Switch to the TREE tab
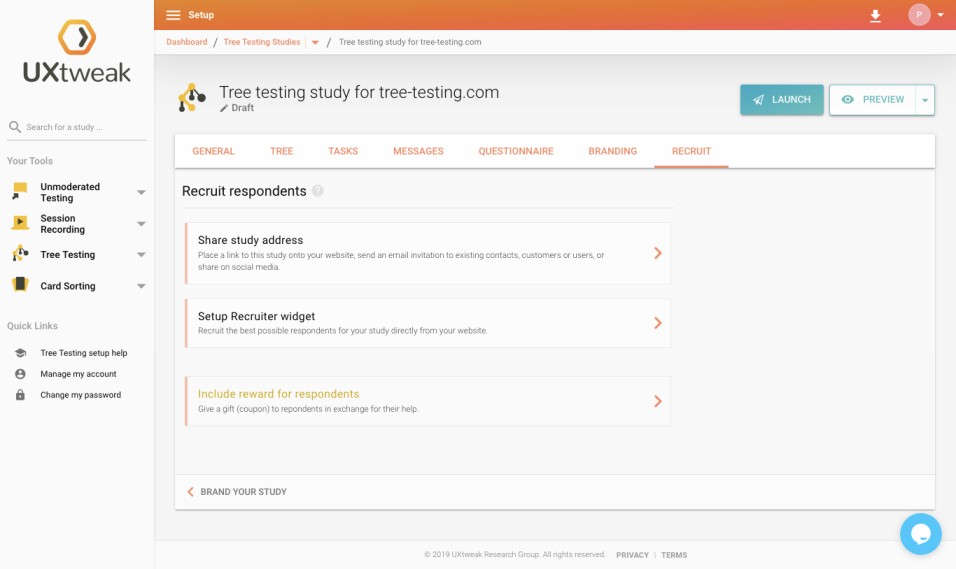The height and width of the screenshot is (569, 956). 282,151
